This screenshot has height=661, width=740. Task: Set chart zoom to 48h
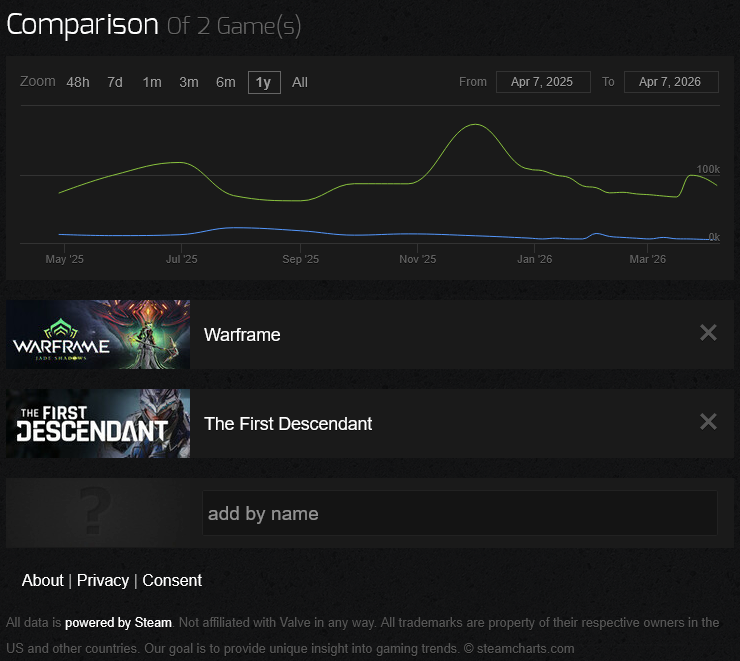click(78, 83)
